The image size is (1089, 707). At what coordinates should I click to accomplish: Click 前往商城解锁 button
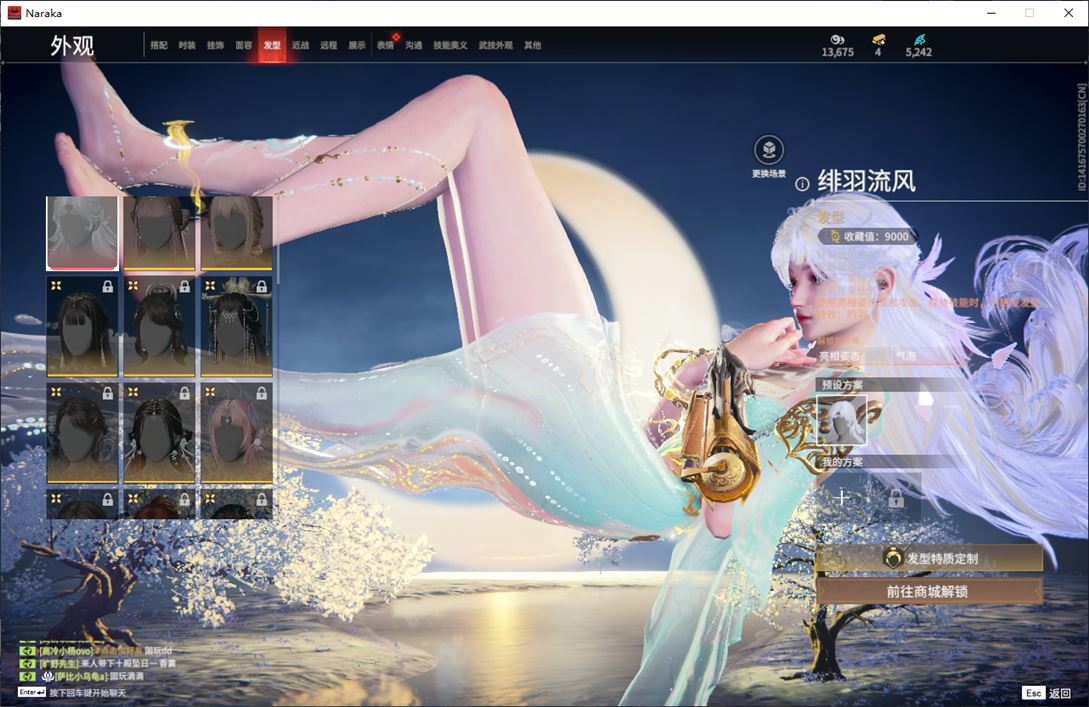[x=929, y=591]
